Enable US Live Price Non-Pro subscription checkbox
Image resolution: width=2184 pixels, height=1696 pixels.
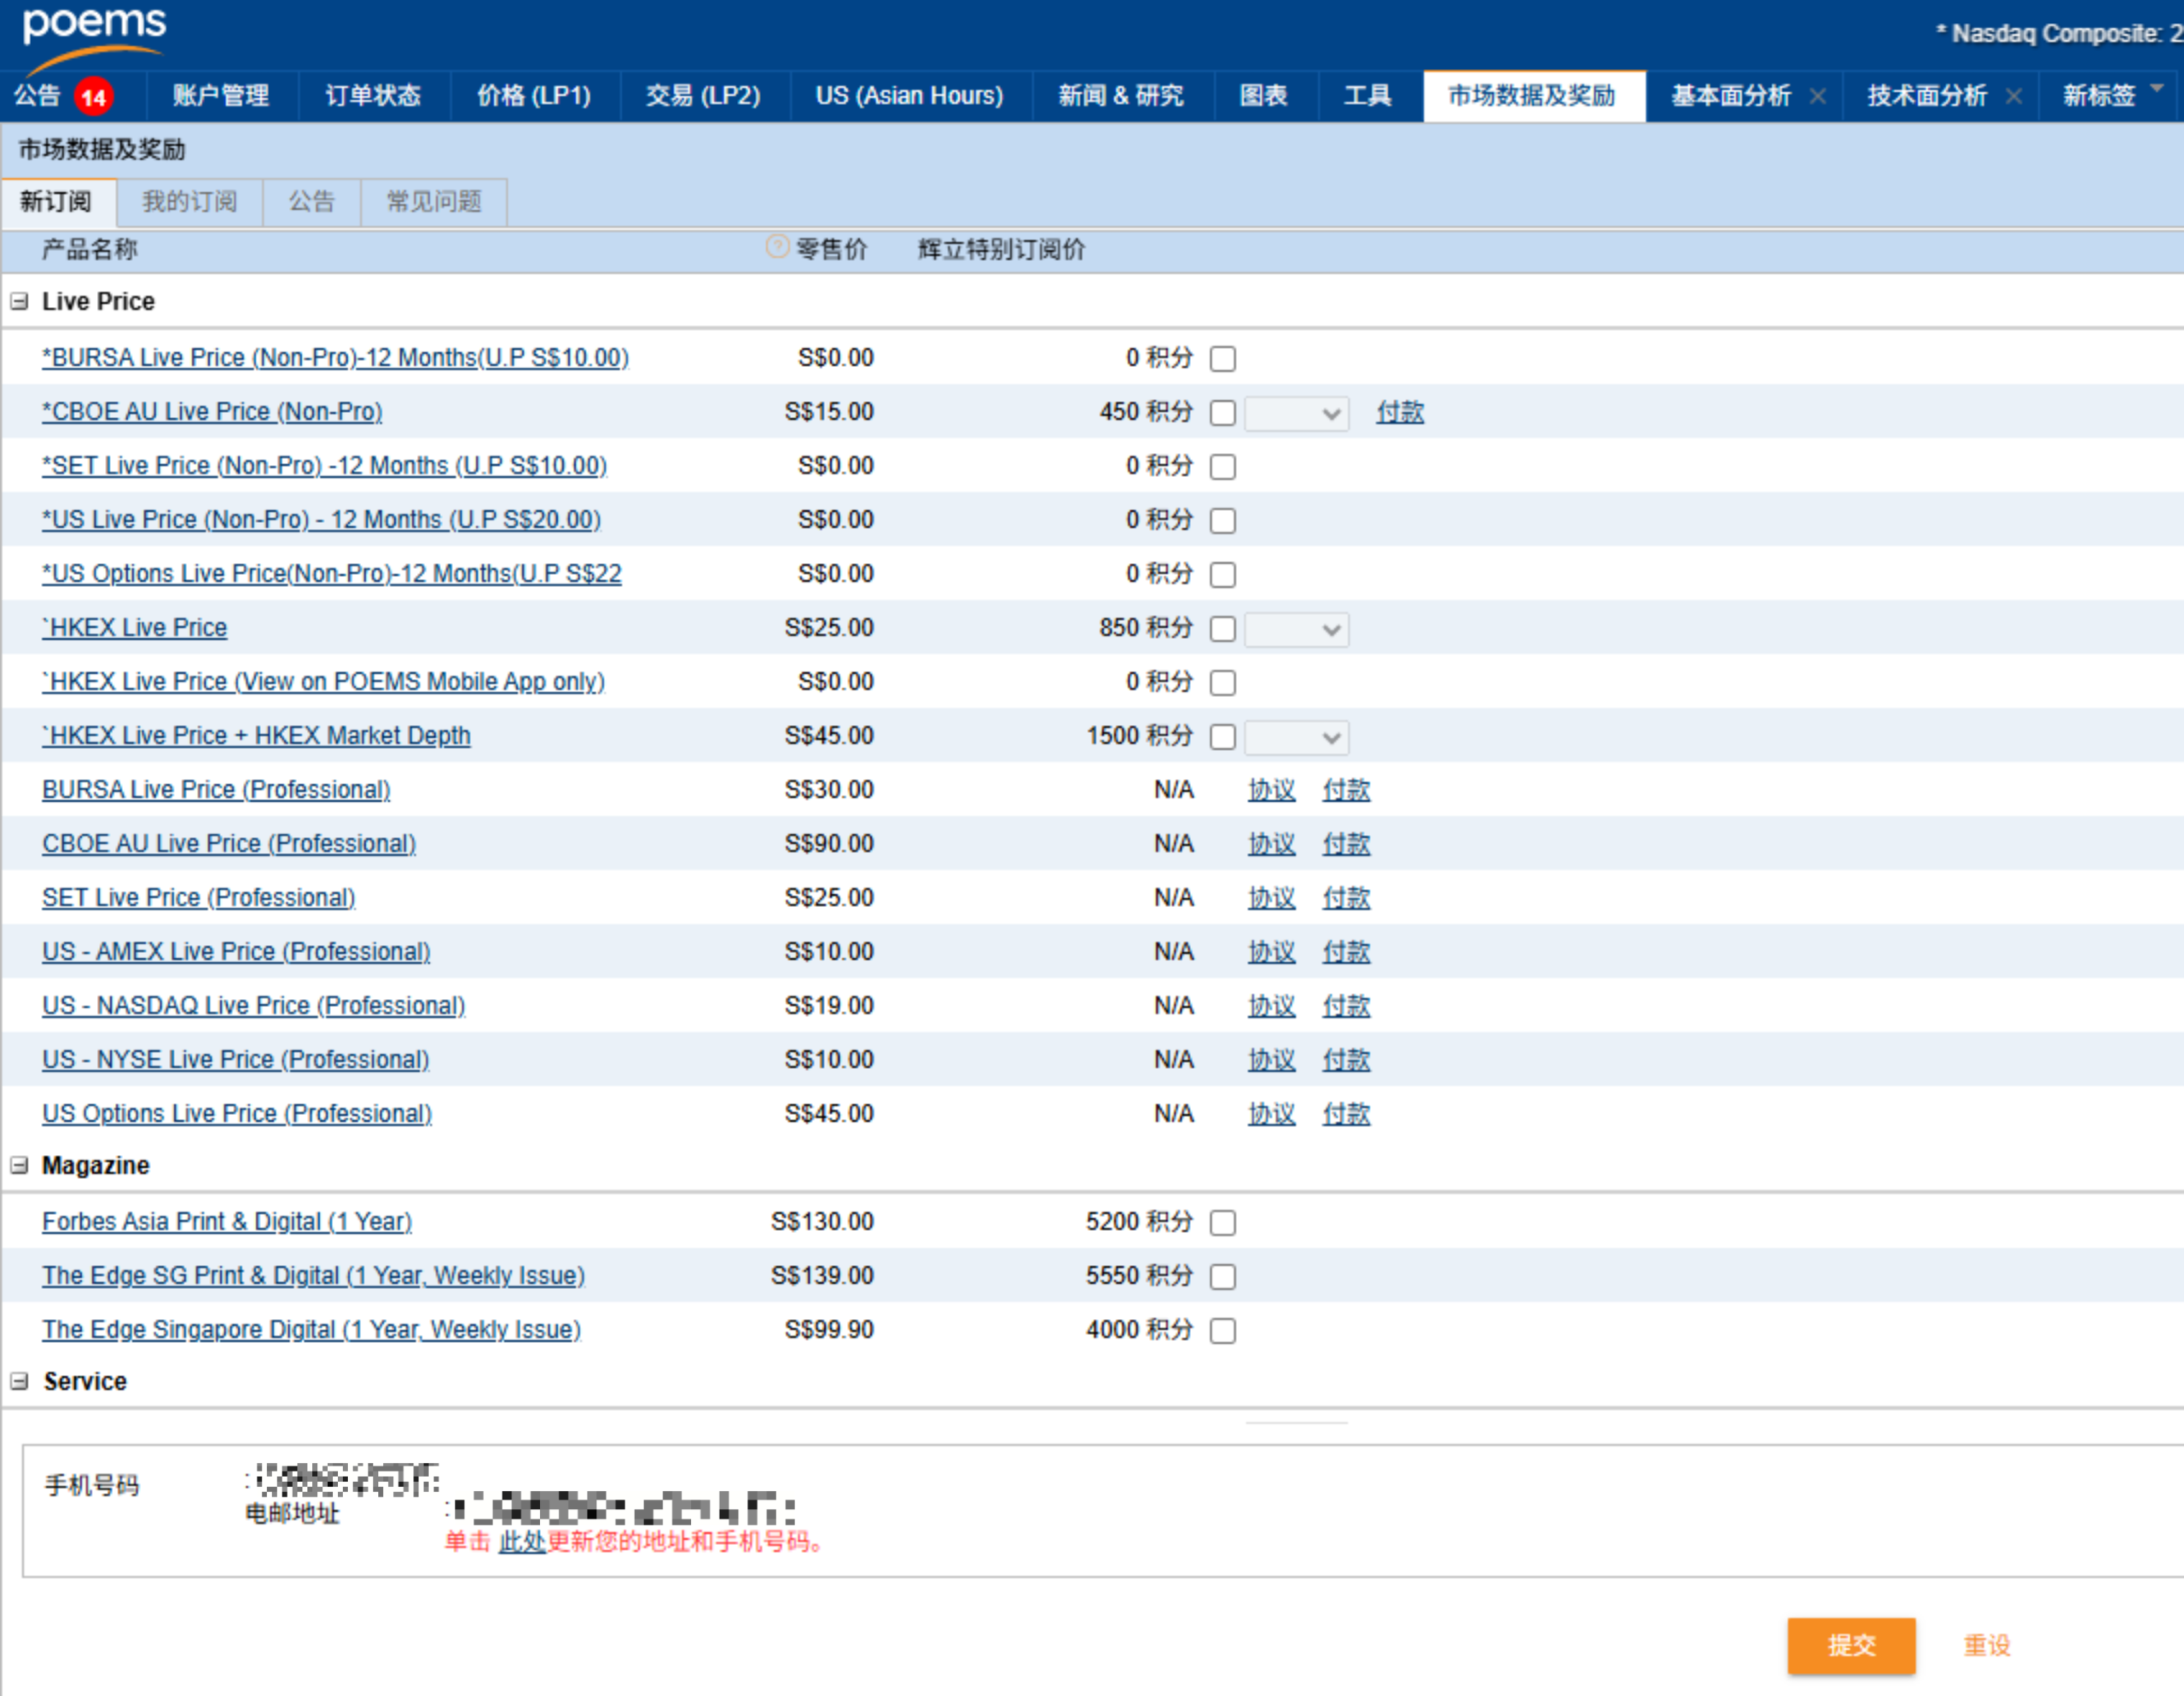coord(1222,521)
